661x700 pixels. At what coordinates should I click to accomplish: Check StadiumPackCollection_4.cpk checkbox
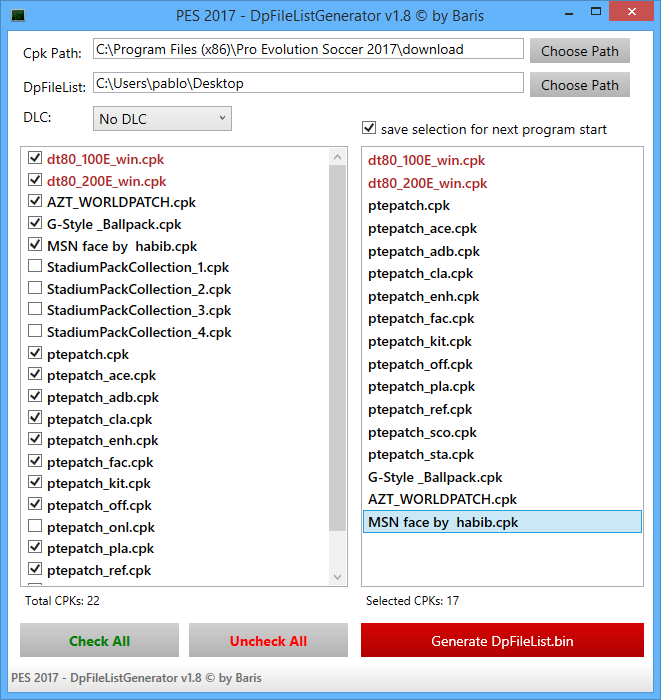(35, 331)
